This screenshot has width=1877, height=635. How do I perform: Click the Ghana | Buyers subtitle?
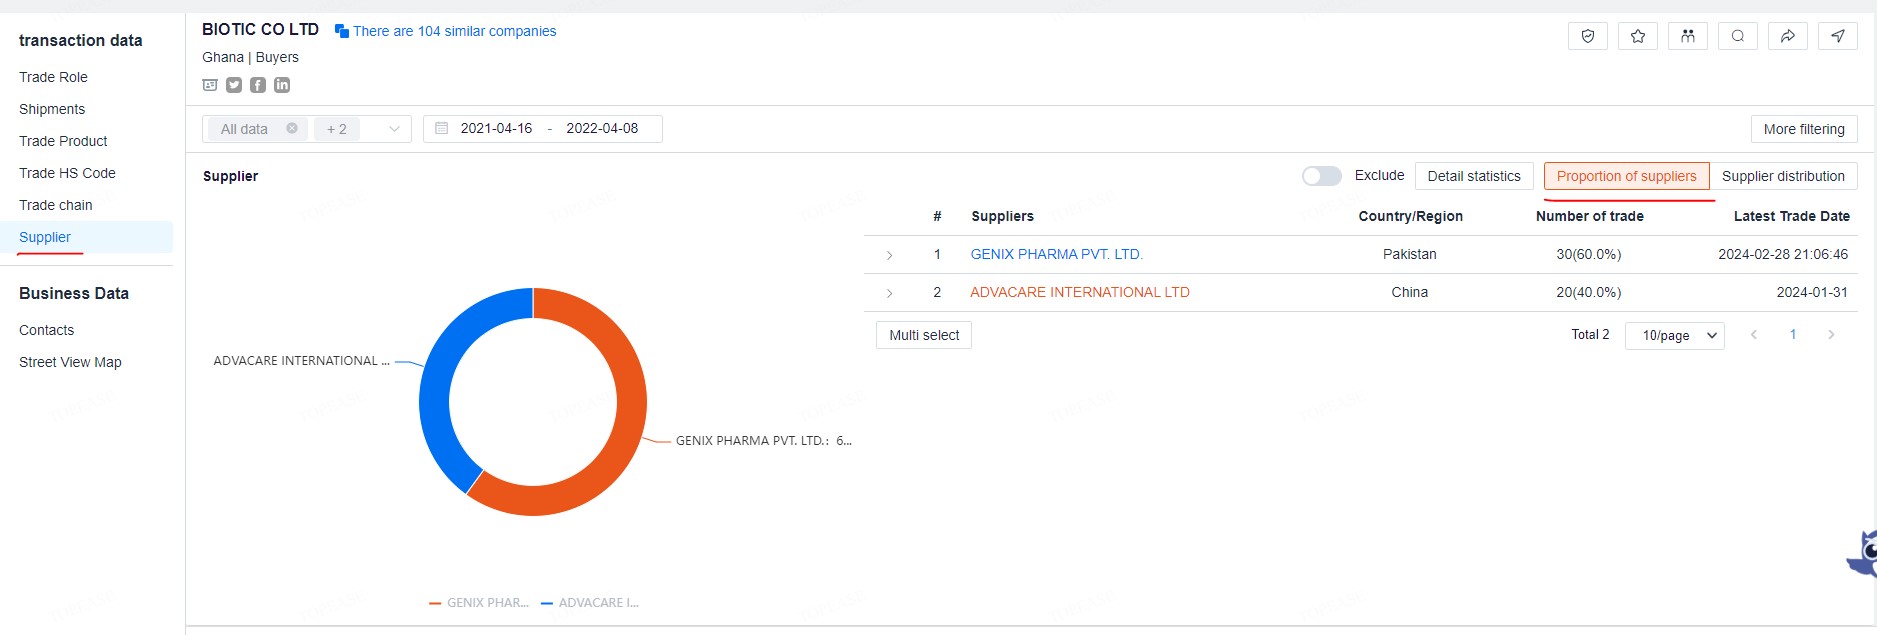250,57
